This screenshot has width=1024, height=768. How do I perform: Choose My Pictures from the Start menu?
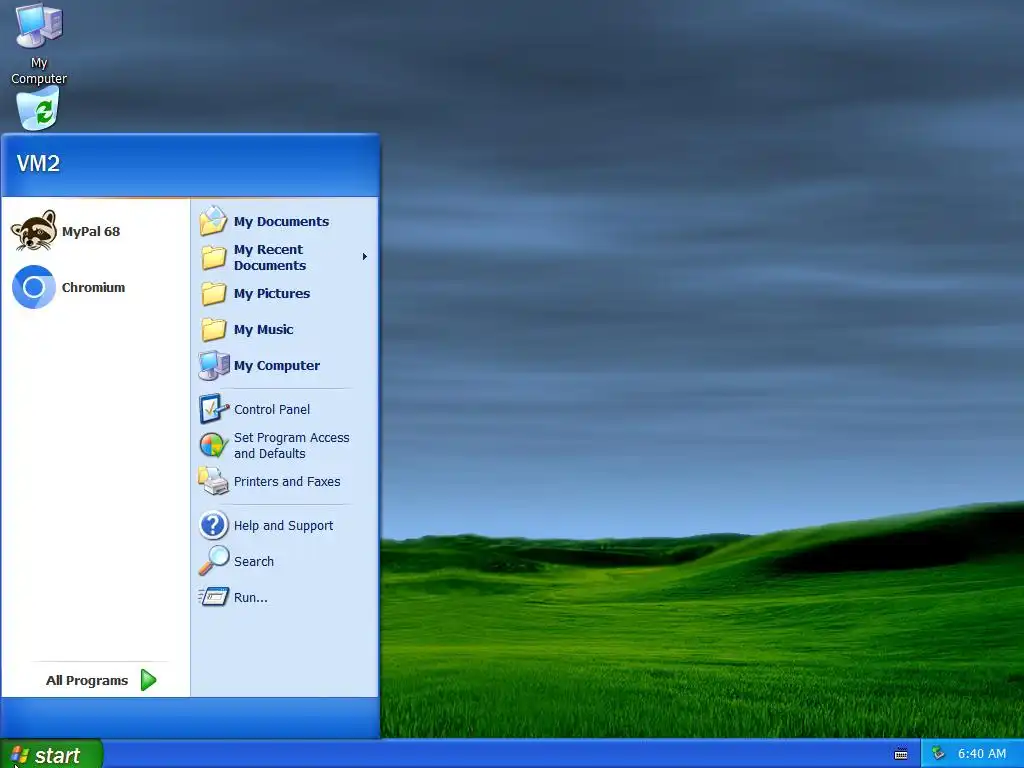272,293
